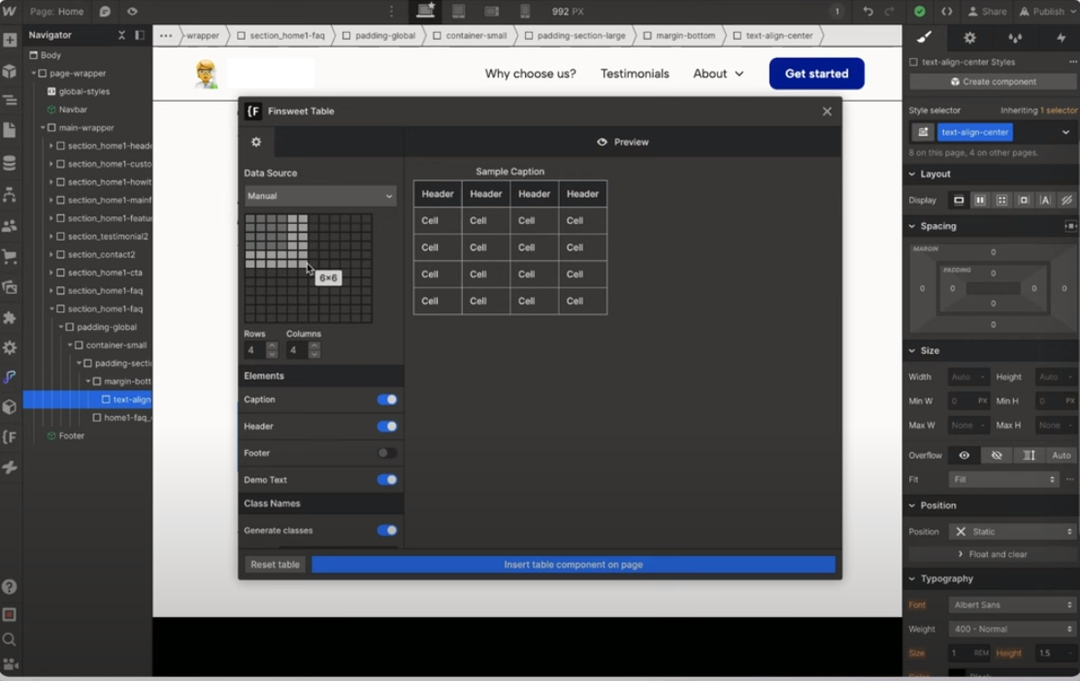This screenshot has width=1080, height=681.
Task: Click the Publish button
Action: point(1046,12)
